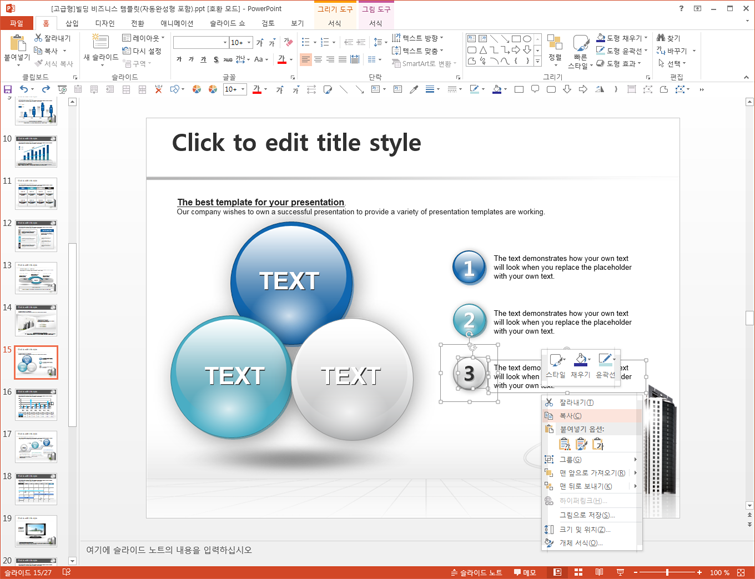This screenshot has width=755, height=579.
Task: Click the 100 % zoom level
Action: tap(719, 572)
